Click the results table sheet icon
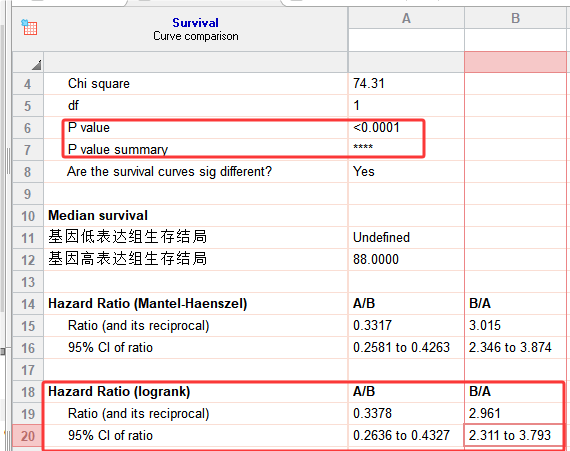This screenshot has width=570, height=451. pos(29,27)
